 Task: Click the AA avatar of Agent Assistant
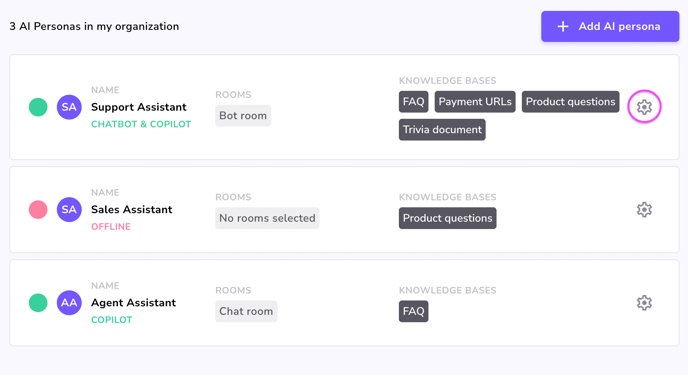click(x=69, y=303)
